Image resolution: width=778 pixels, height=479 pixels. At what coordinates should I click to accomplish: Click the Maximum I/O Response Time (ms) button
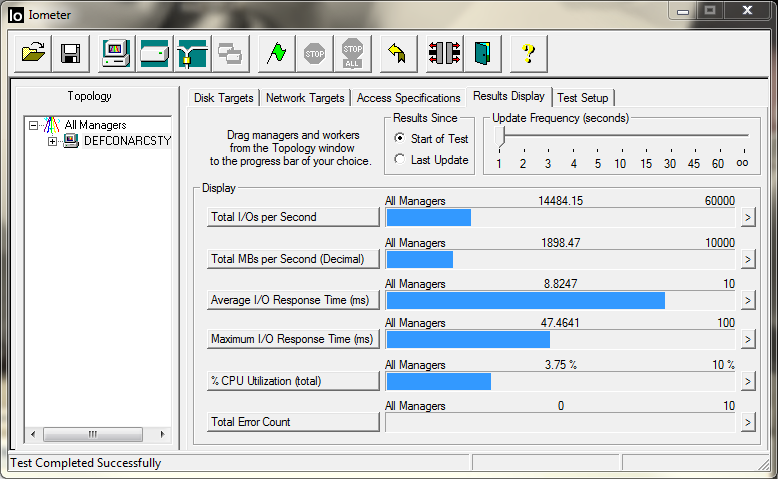[293, 340]
